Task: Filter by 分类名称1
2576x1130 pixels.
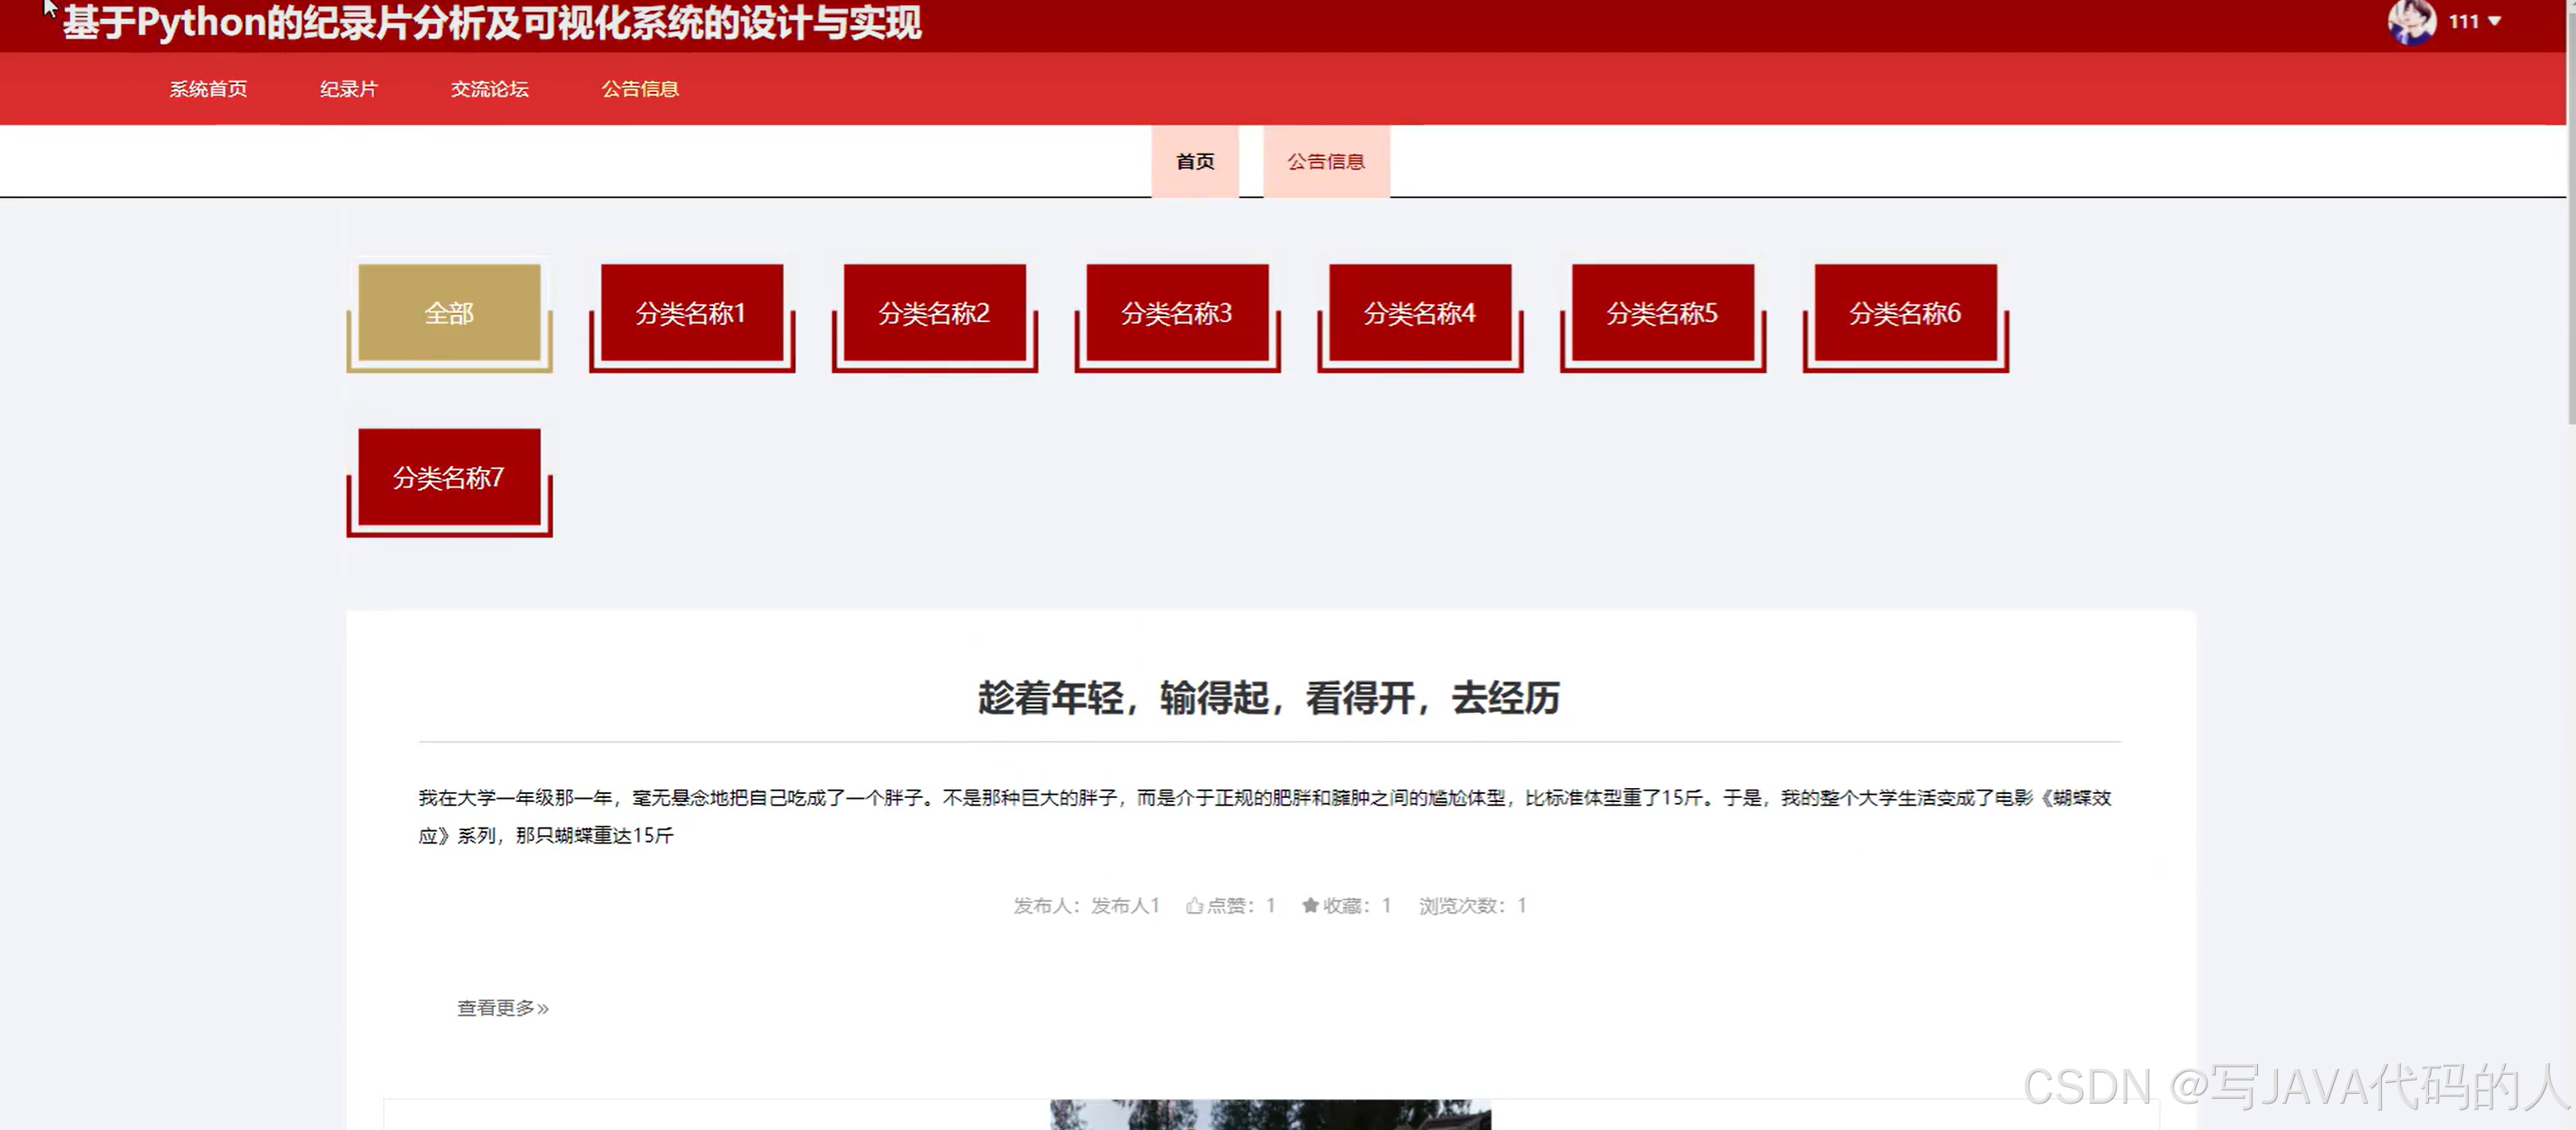Action: click(x=691, y=313)
